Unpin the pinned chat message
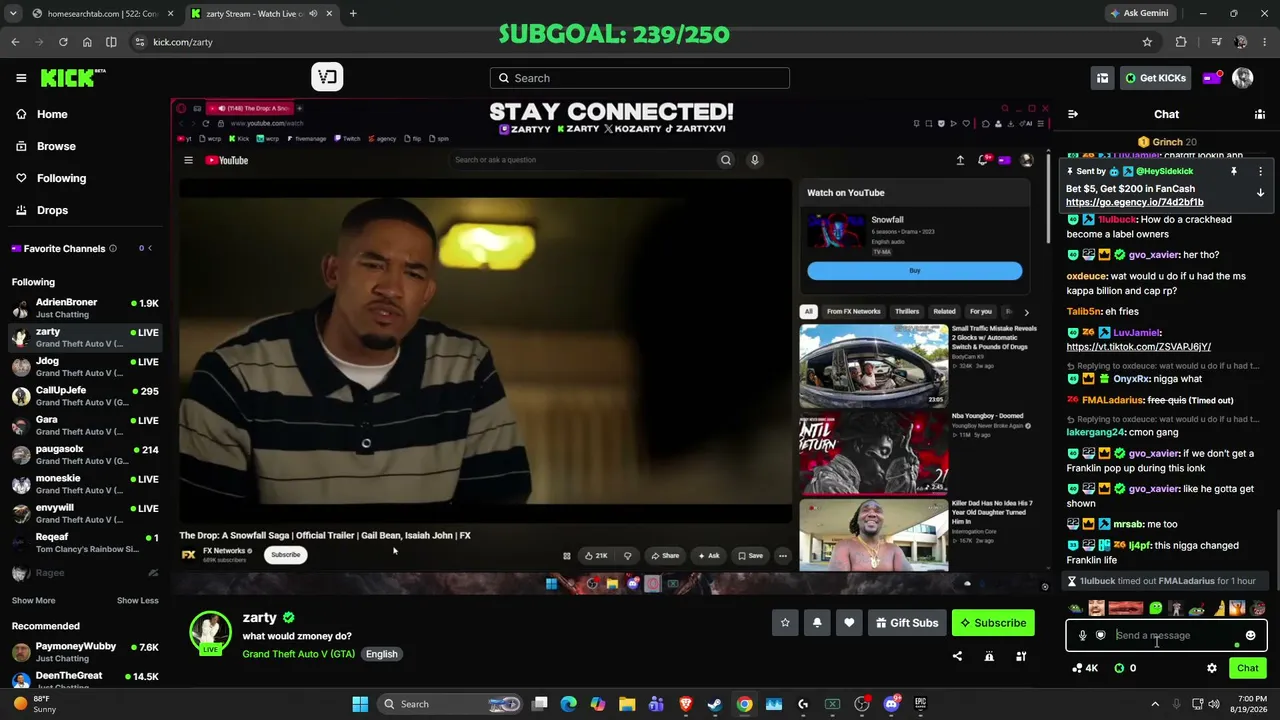Image resolution: width=1280 pixels, height=720 pixels. (x=1234, y=171)
